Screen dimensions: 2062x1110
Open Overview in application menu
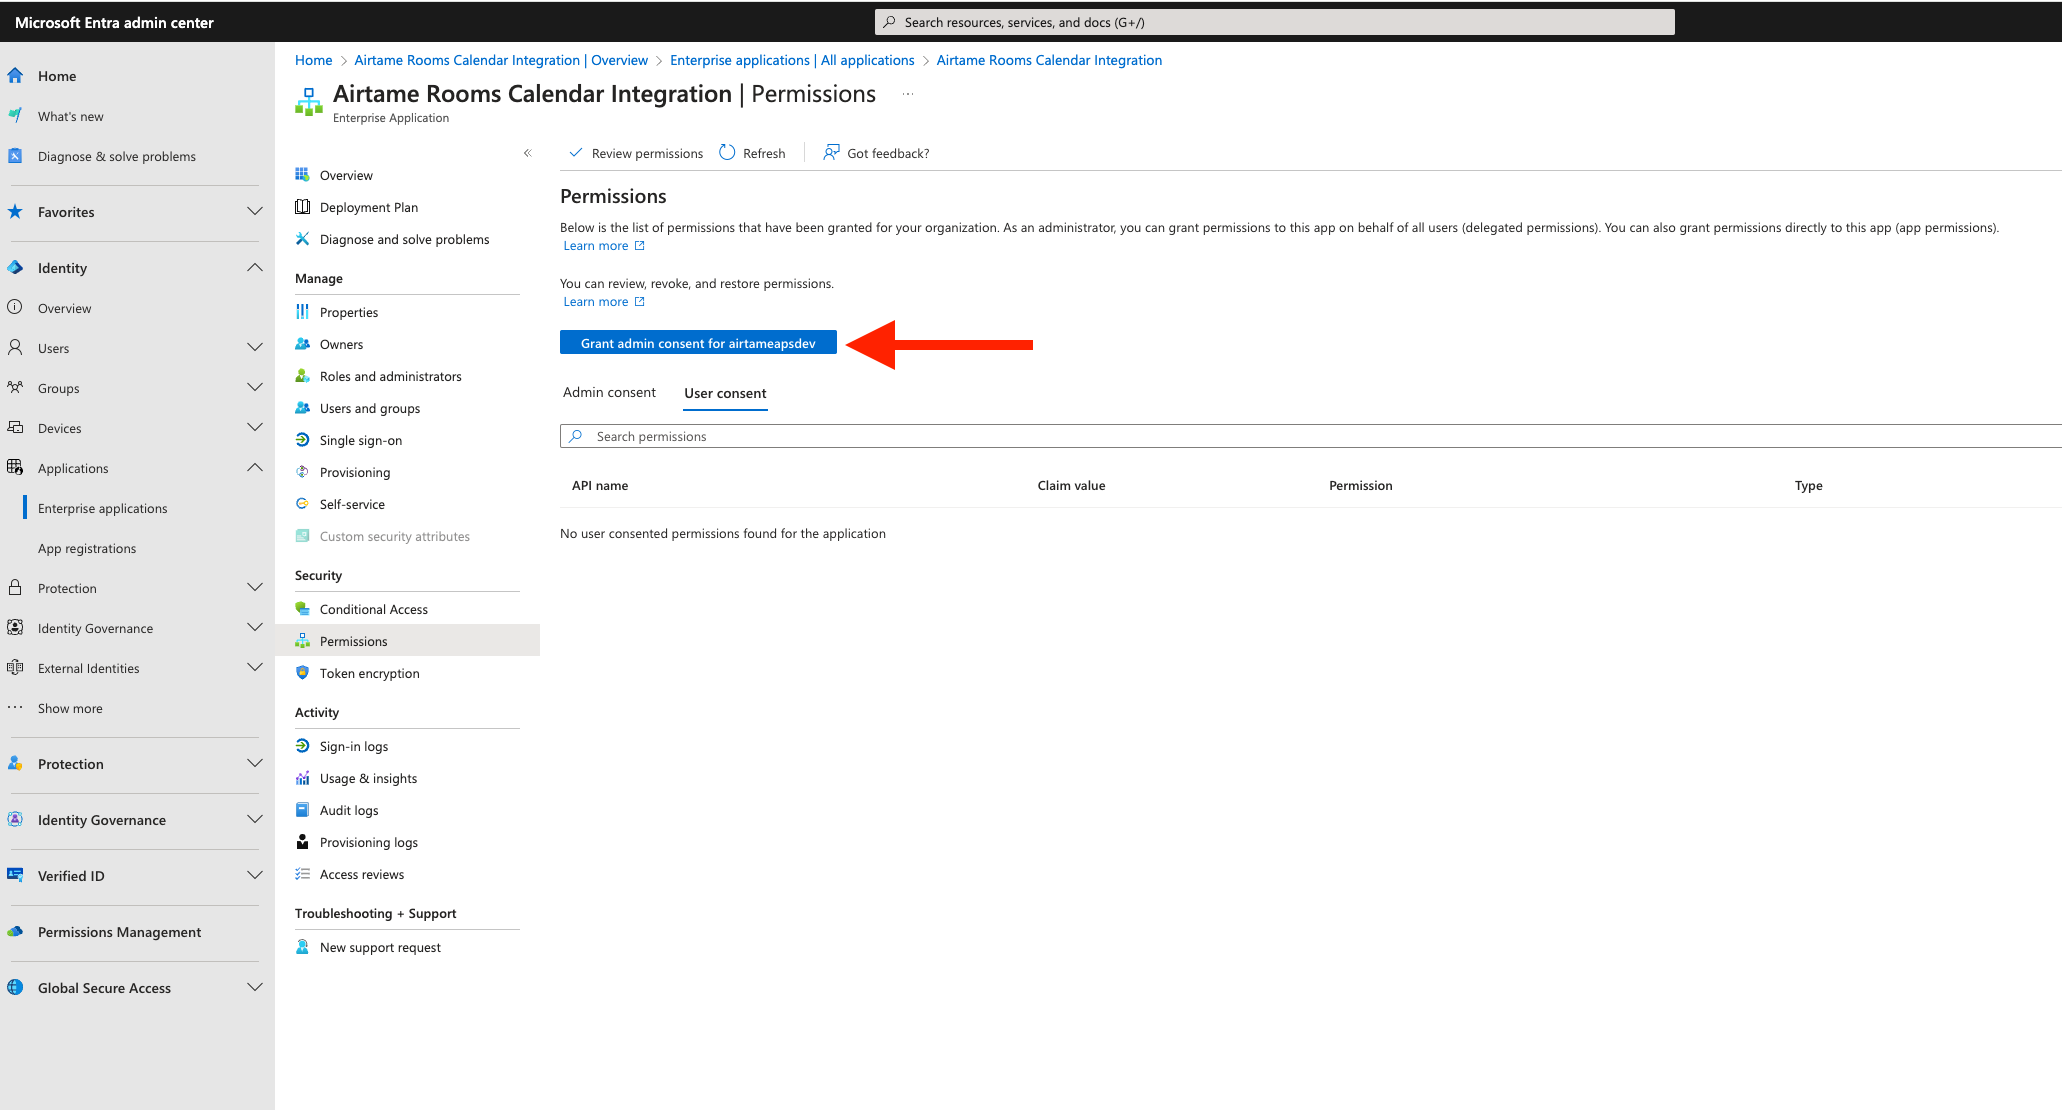click(x=346, y=175)
